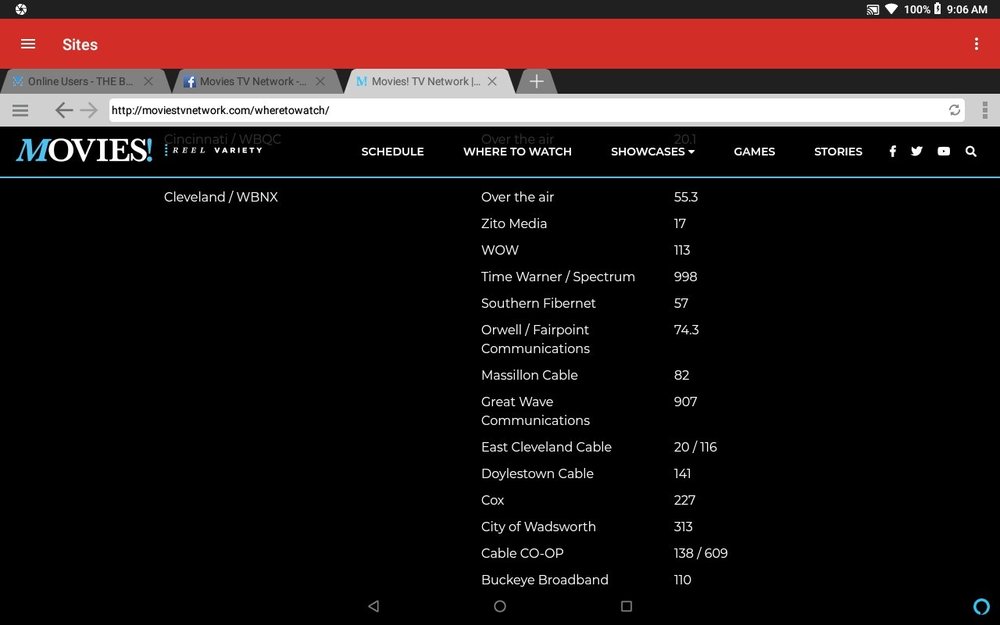1000x625 pixels.
Task: Open a new browser tab with plus
Action: click(536, 81)
